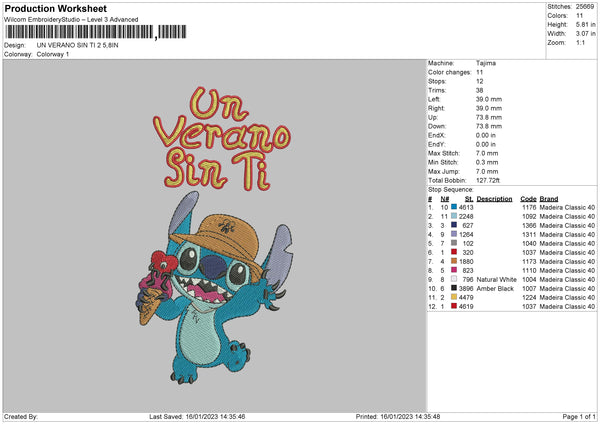Click the 'Natural White' description
600x424 pixels.
coord(497,279)
